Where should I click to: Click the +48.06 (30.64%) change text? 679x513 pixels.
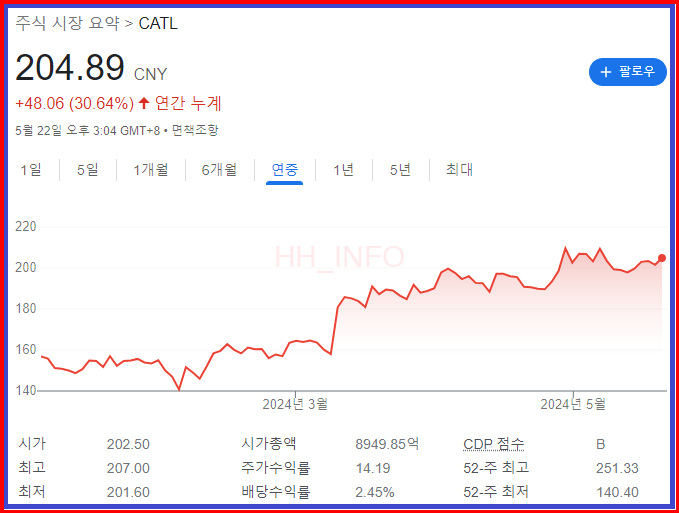click(x=74, y=103)
